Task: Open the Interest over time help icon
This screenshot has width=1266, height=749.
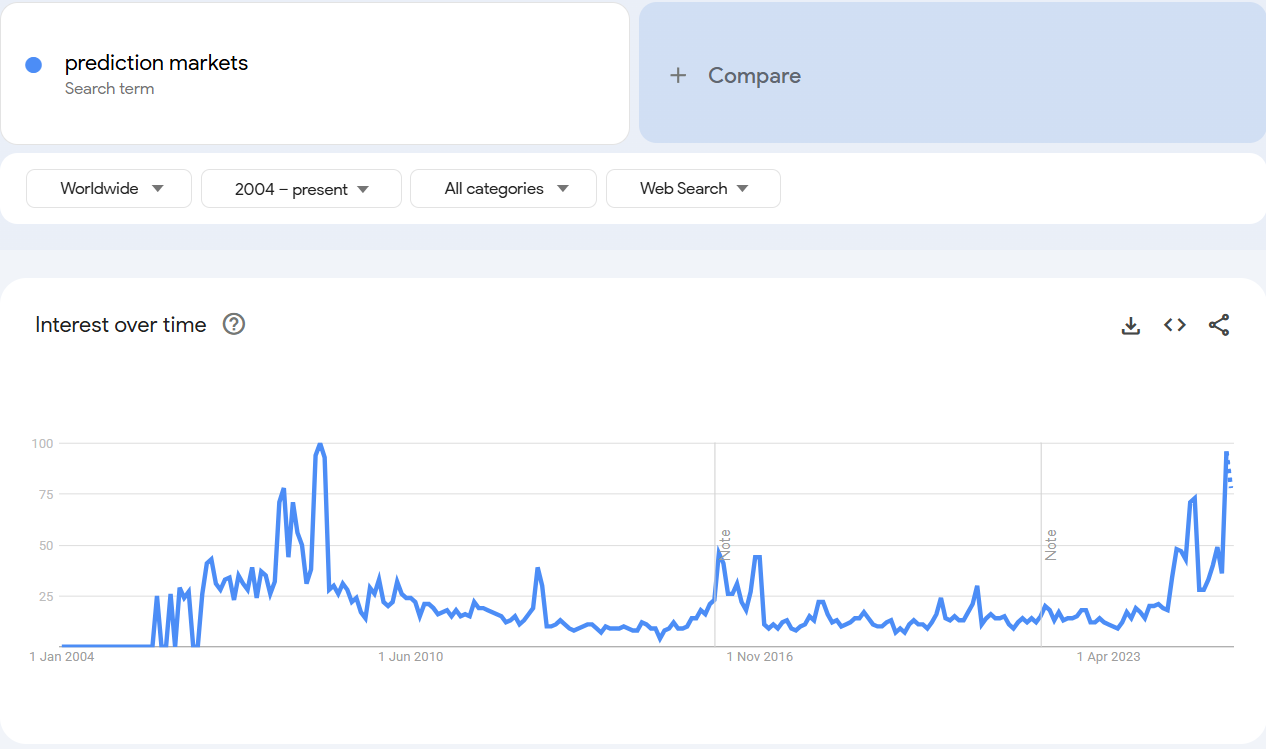Action: pyautogui.click(x=234, y=324)
